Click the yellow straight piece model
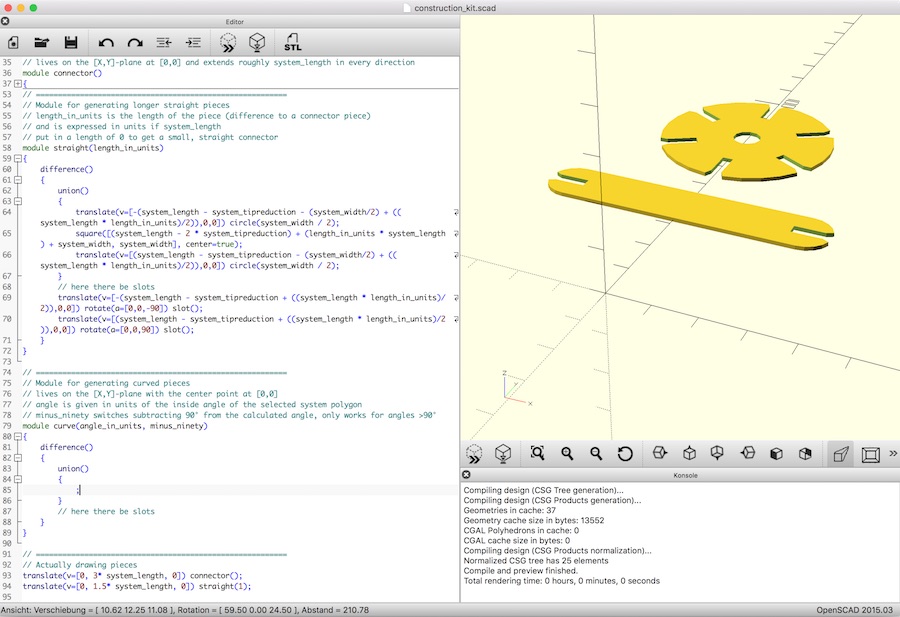 point(690,209)
